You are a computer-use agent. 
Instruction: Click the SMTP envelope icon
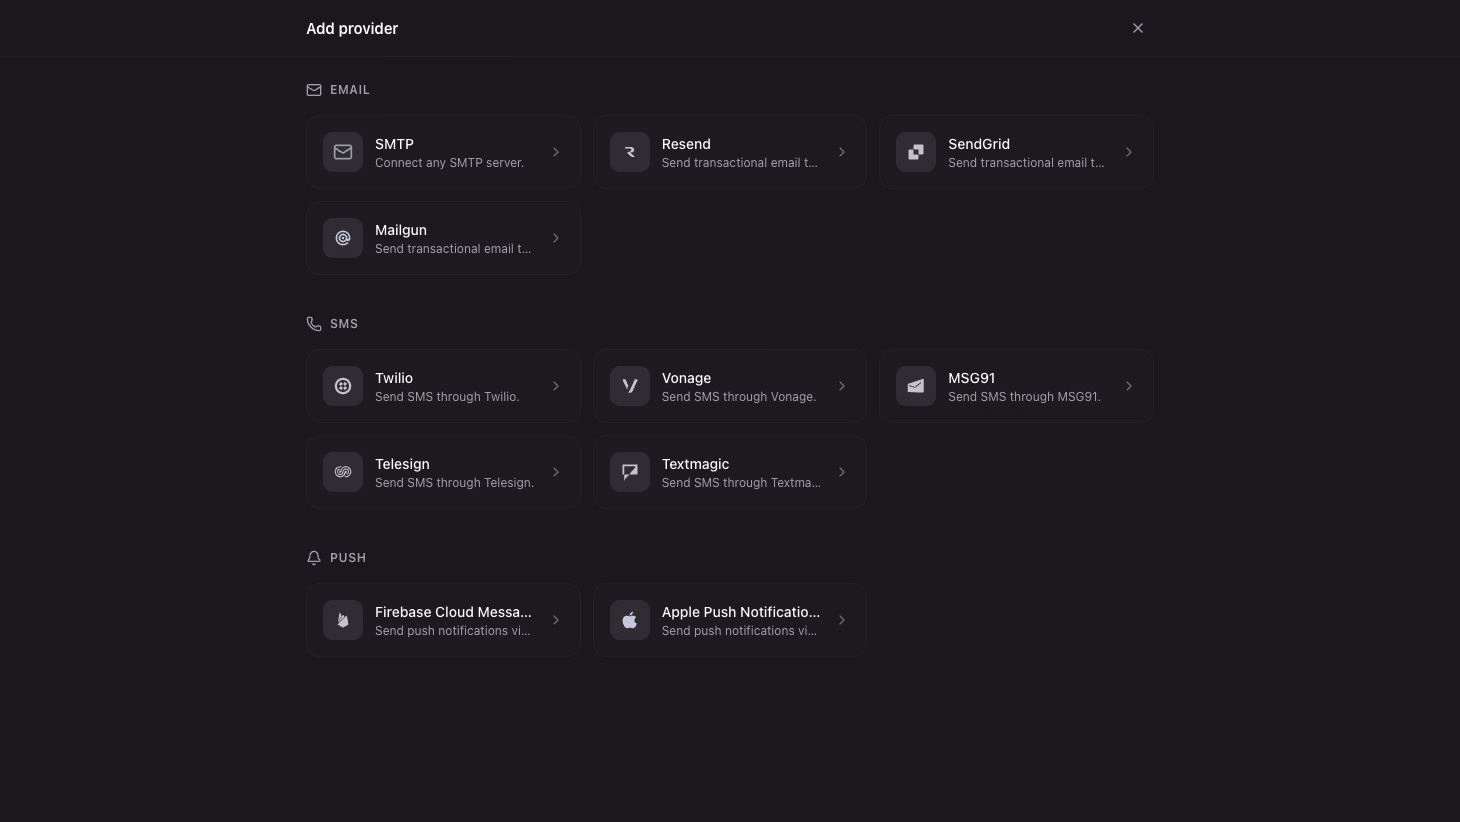(x=343, y=152)
